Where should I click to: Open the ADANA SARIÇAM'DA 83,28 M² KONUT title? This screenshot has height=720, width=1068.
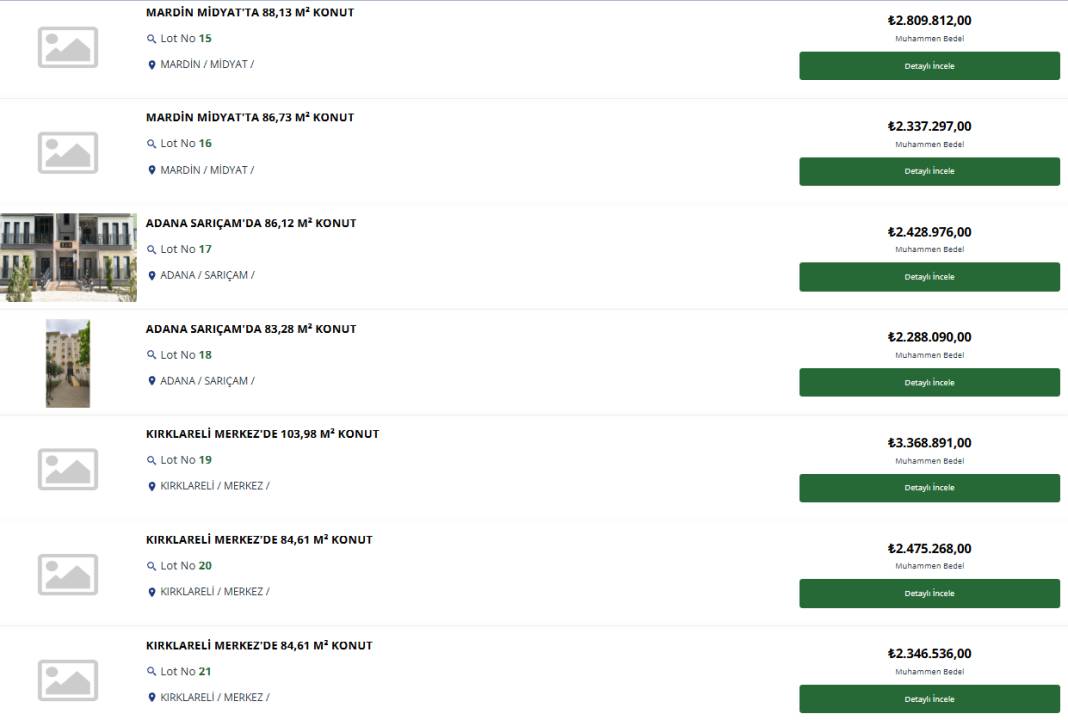(251, 329)
